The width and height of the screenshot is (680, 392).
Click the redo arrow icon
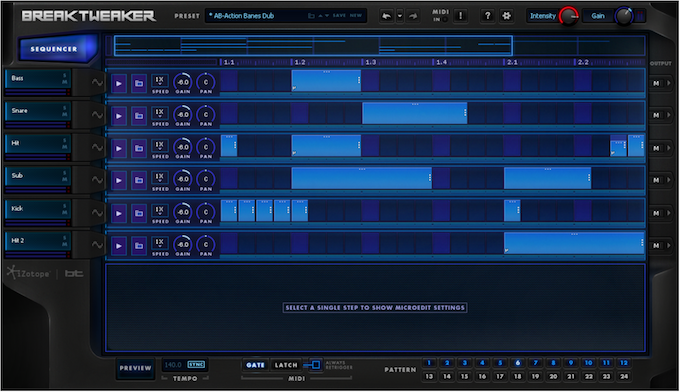click(x=413, y=16)
